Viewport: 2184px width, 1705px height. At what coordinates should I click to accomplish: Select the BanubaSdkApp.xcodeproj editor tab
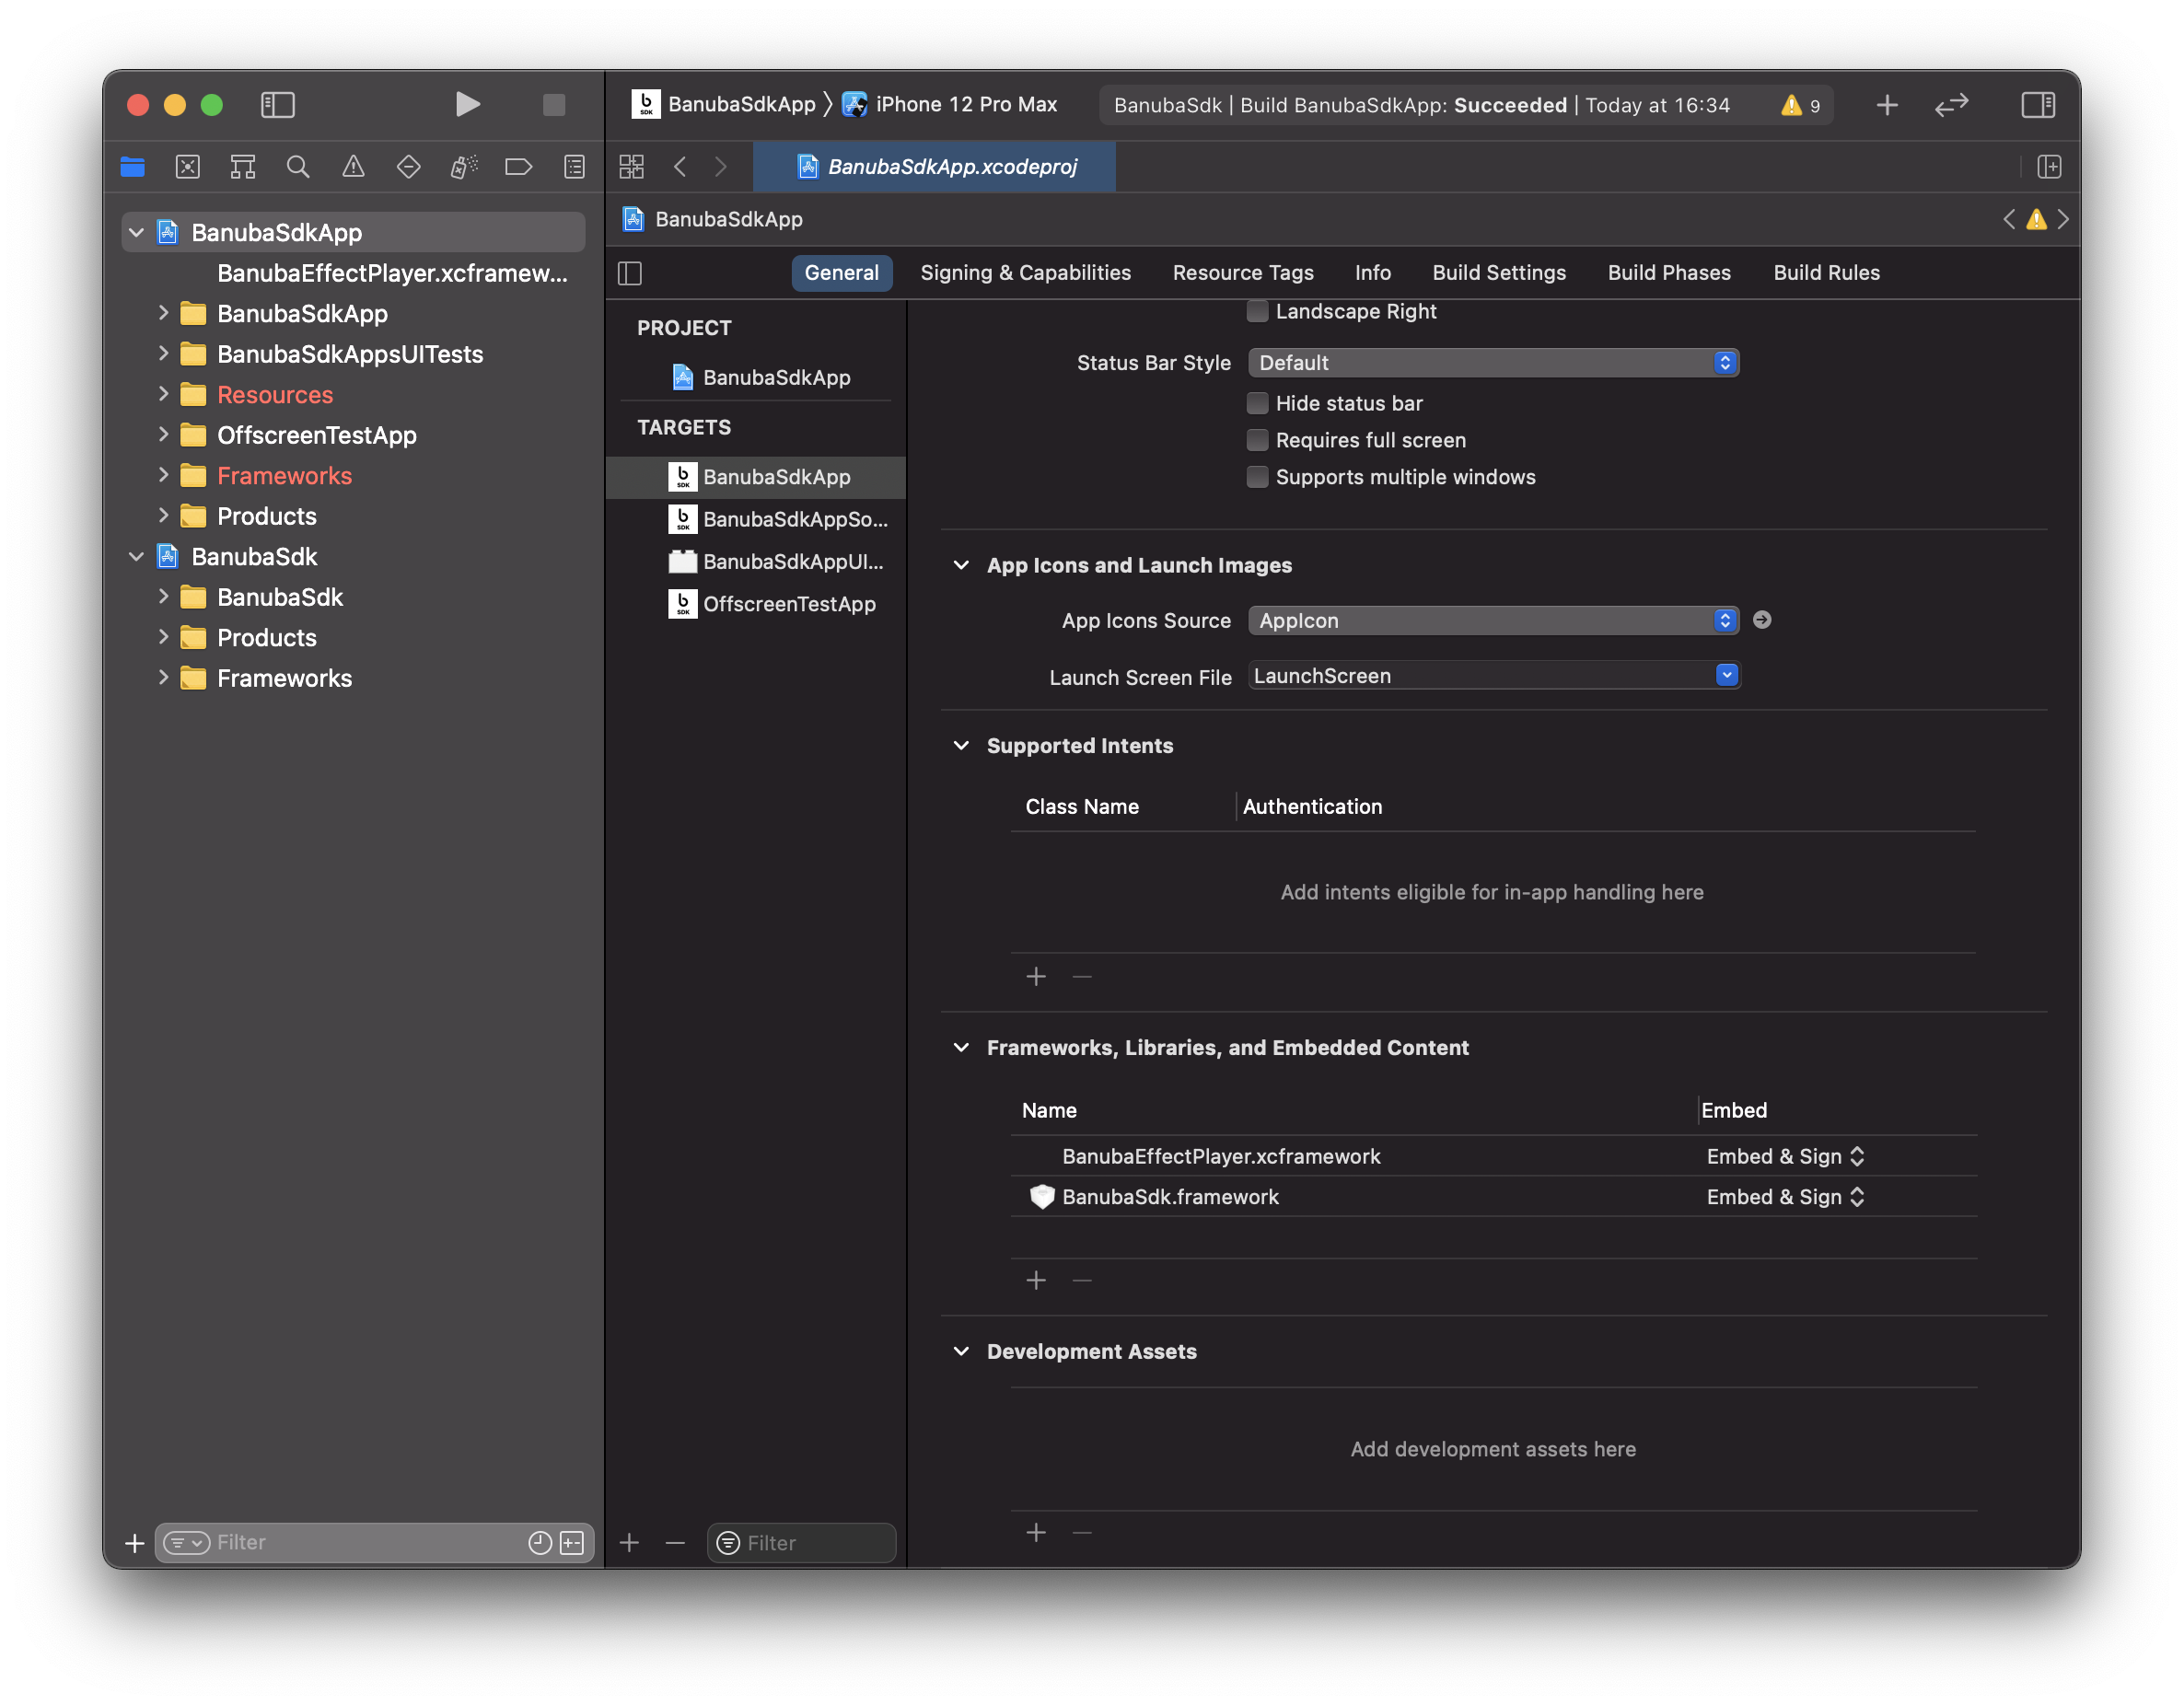(x=935, y=167)
